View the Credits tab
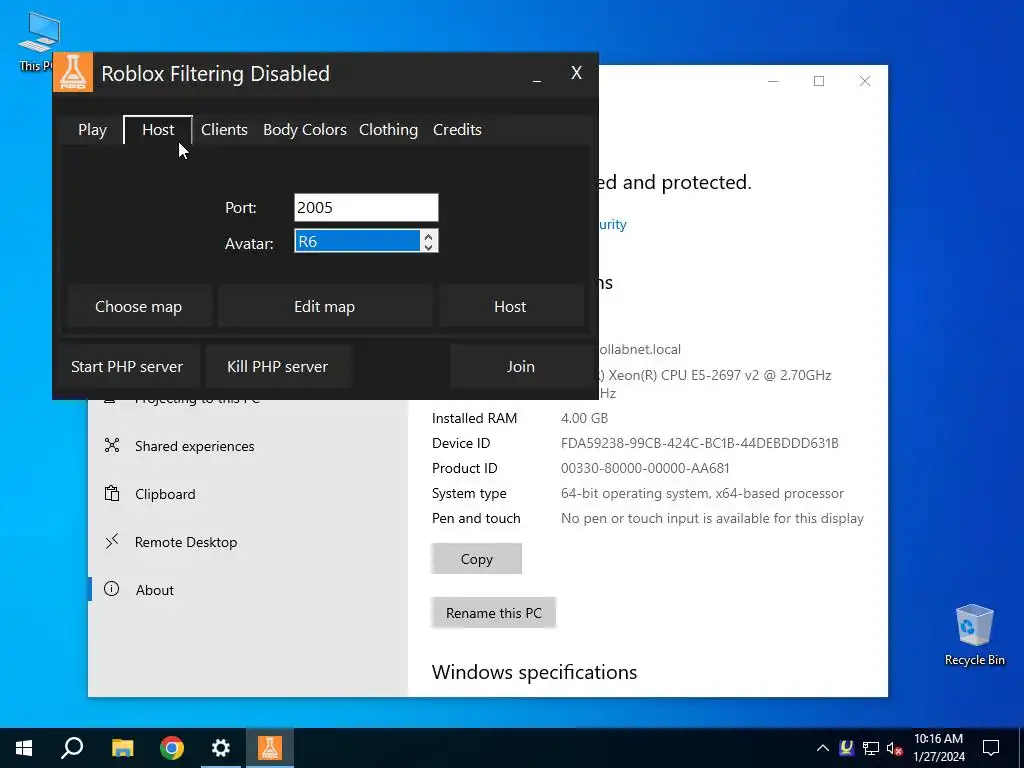 pos(457,130)
